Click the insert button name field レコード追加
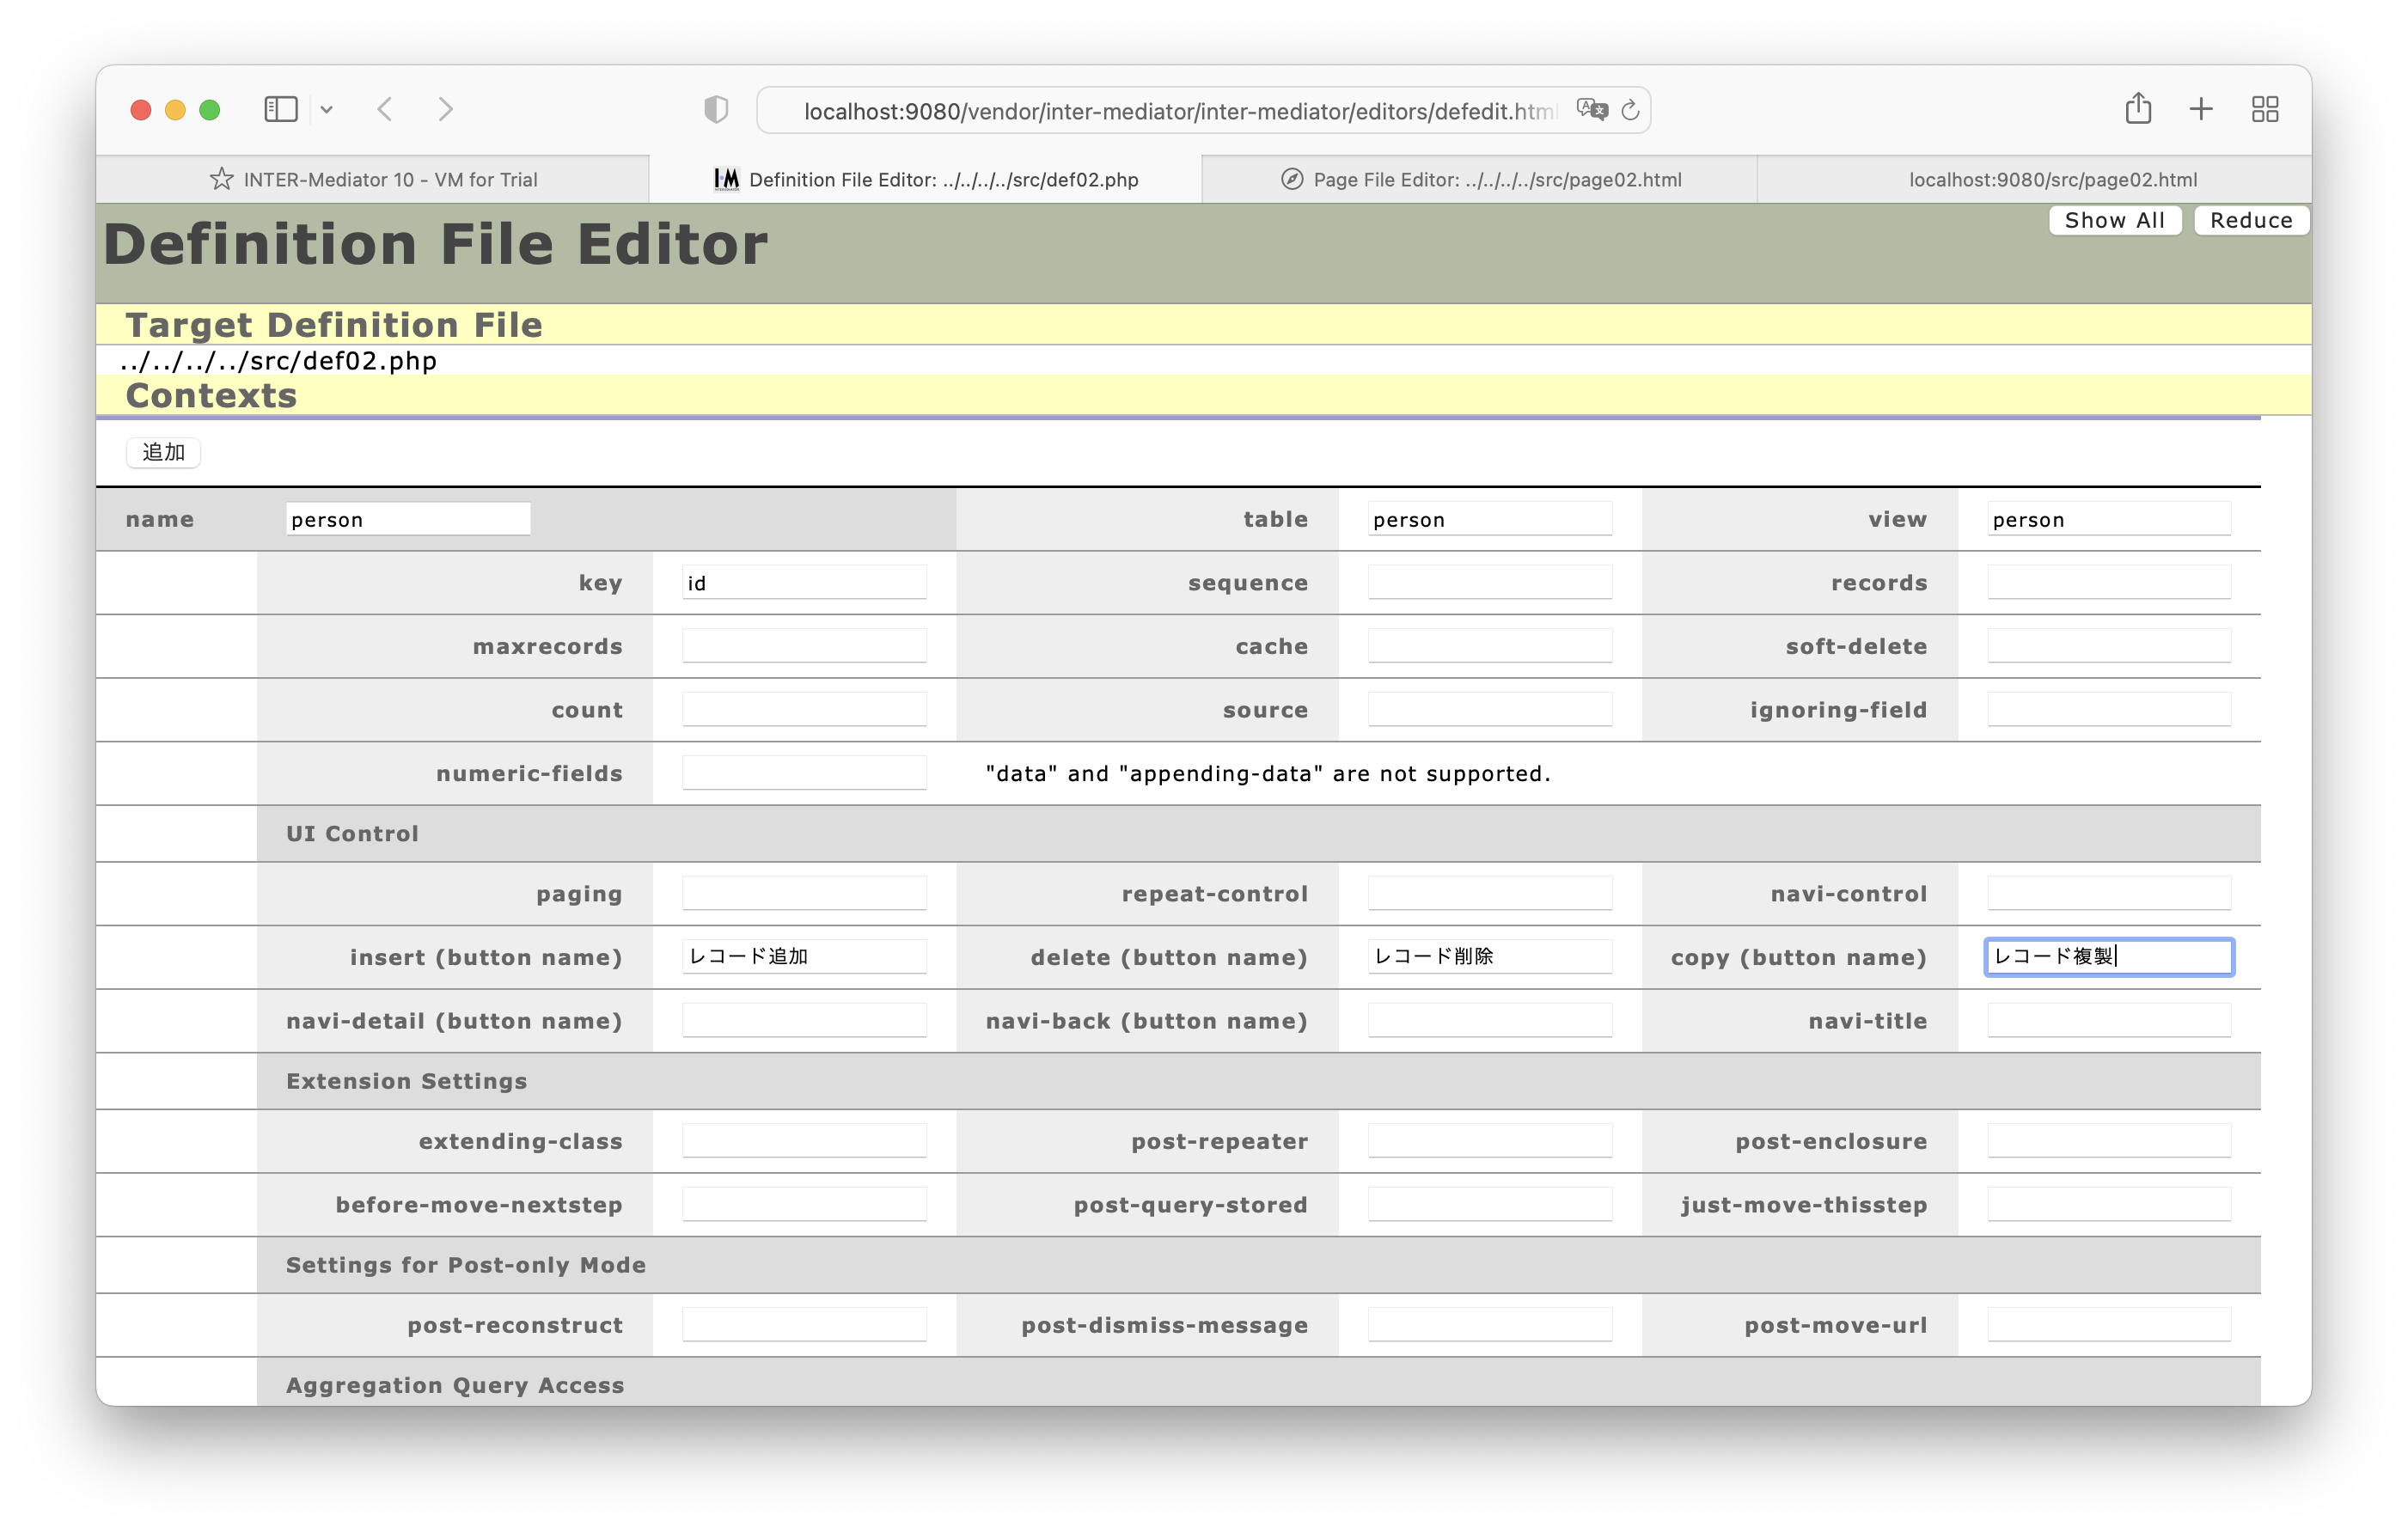The height and width of the screenshot is (1533, 2408). tap(804, 957)
